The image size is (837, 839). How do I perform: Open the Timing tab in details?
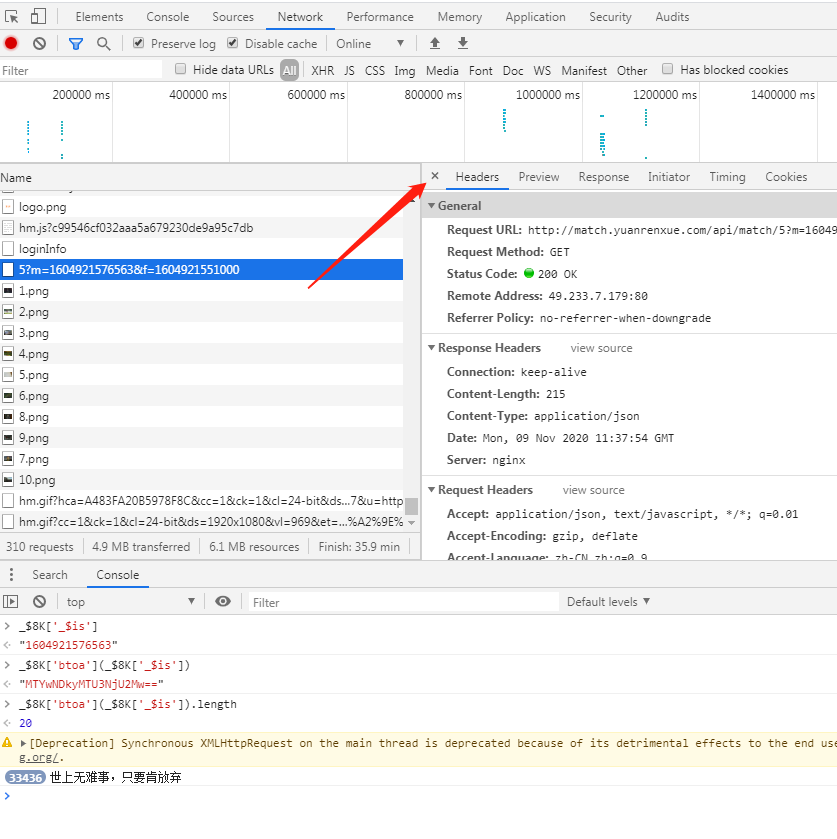tap(727, 177)
